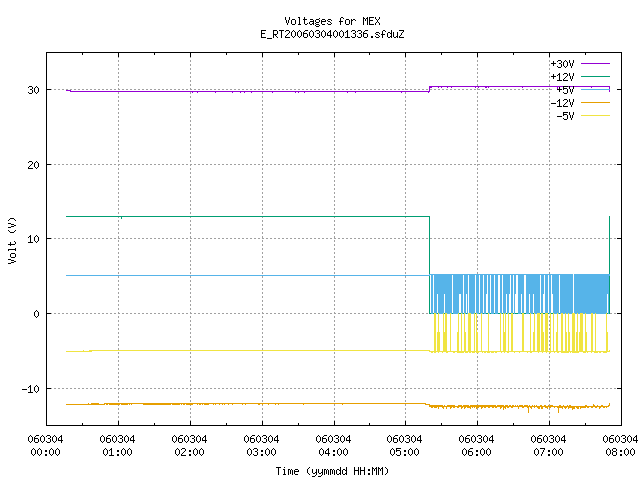This screenshot has height=480, width=640.
Task: Click the x-axis label '060304 05:00'
Action: click(404, 446)
